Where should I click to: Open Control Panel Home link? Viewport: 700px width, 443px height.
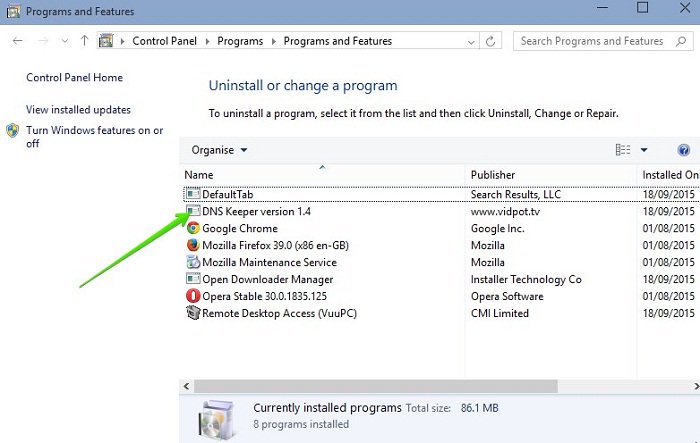coord(74,77)
